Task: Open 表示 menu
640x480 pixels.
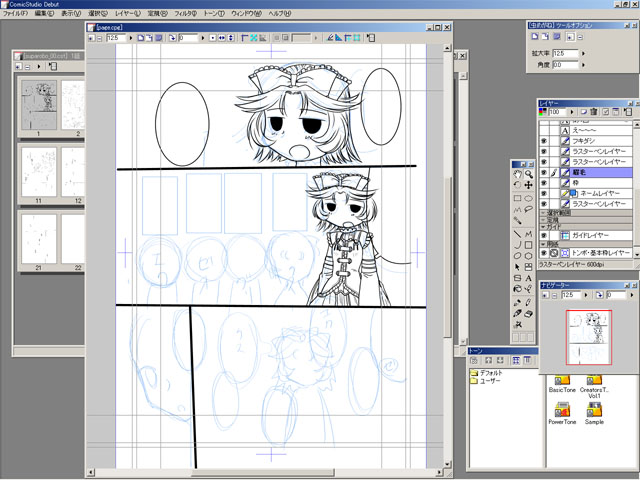Action: point(71,13)
